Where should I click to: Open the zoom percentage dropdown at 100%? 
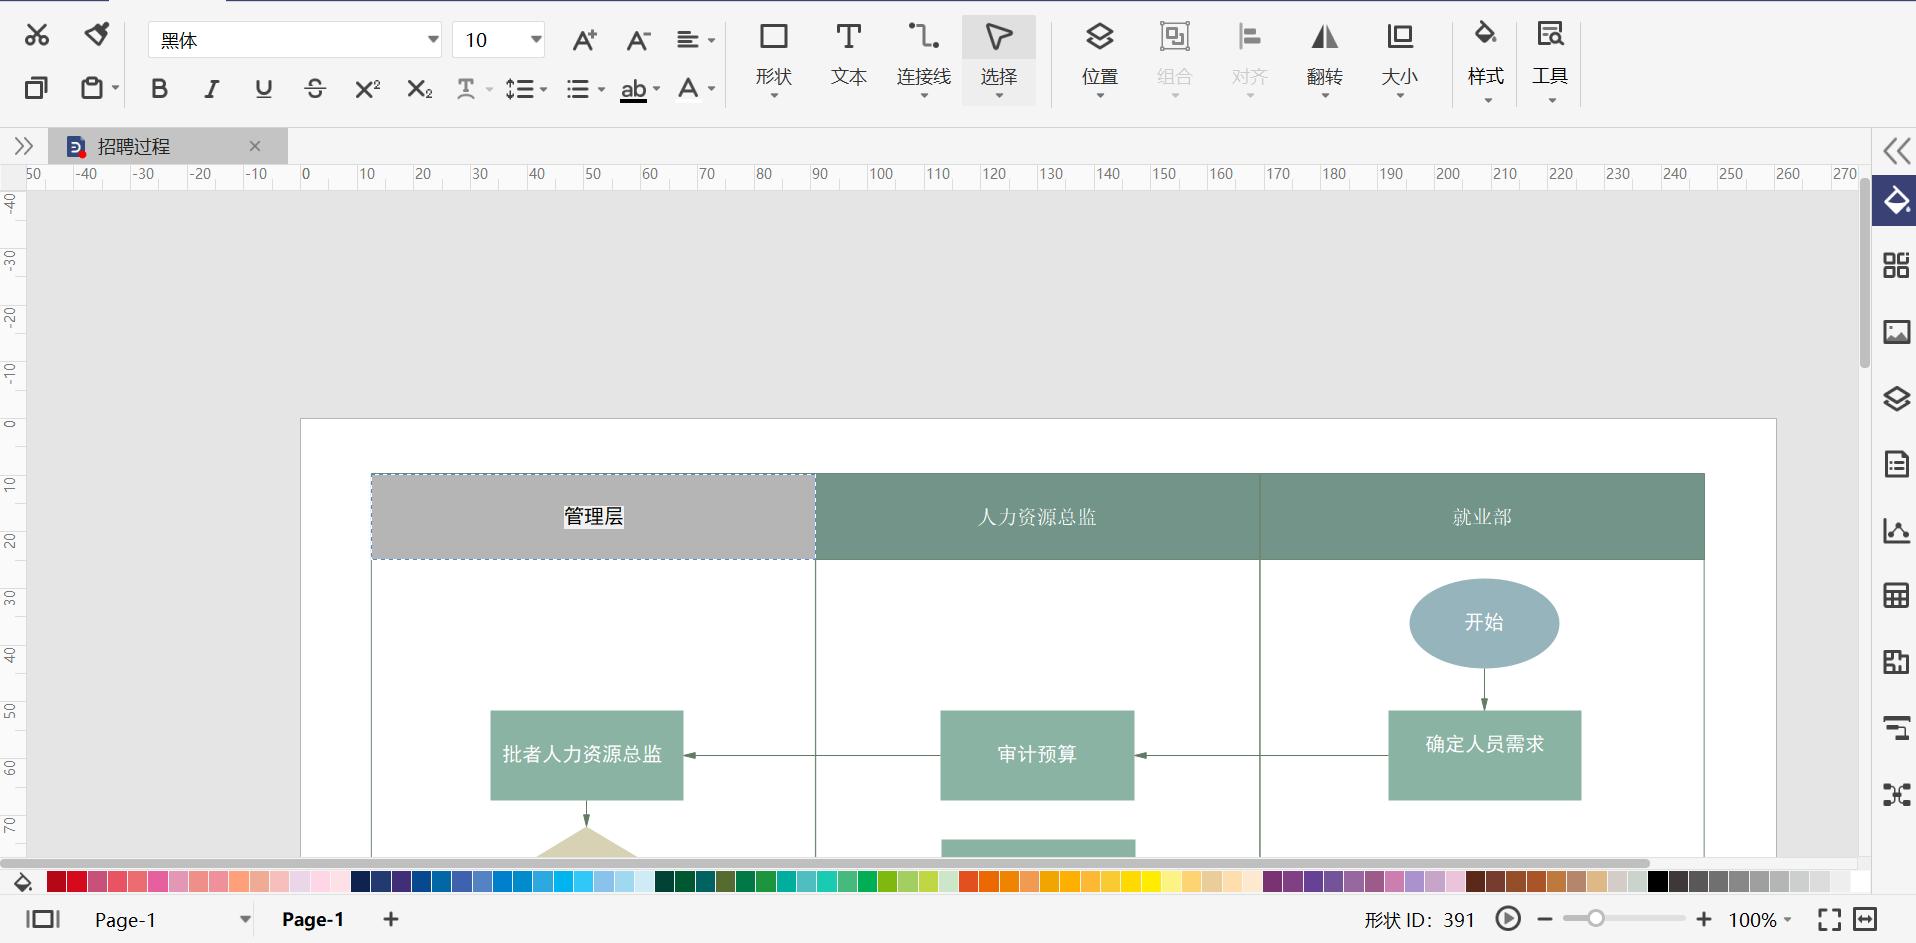coord(1760,919)
